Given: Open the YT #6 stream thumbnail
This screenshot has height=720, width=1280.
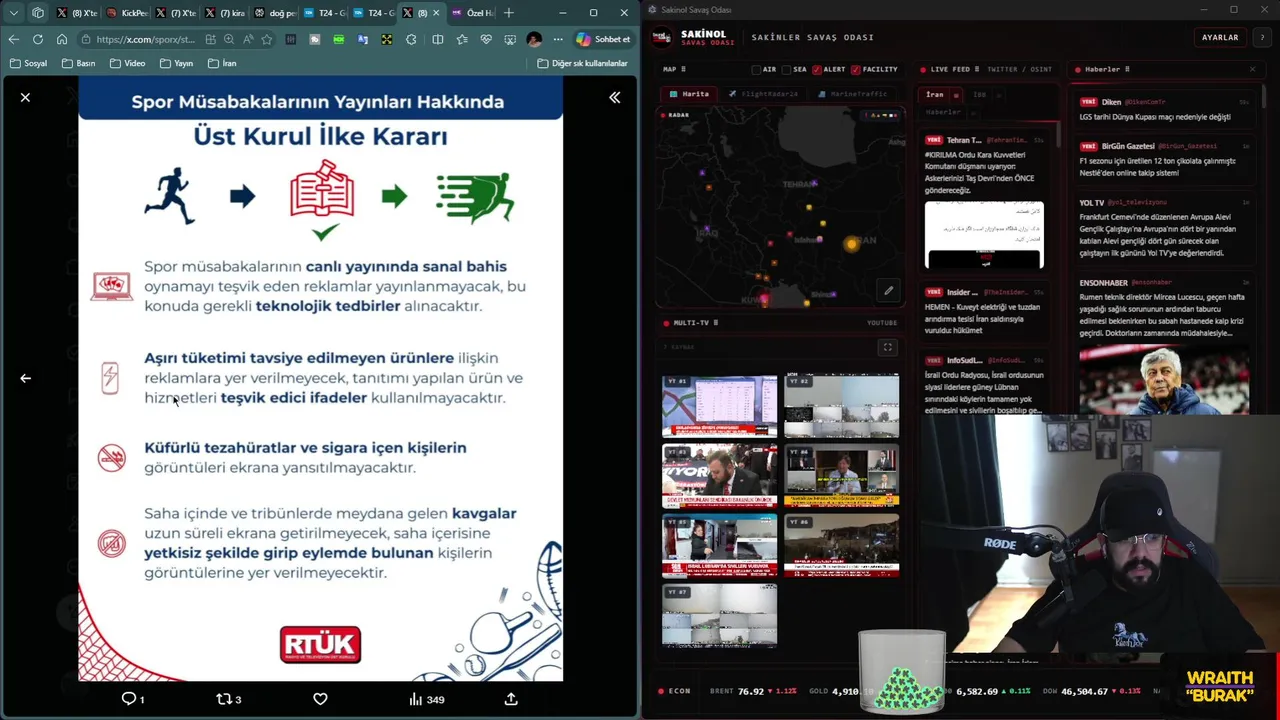Looking at the screenshot, I should pos(841,545).
